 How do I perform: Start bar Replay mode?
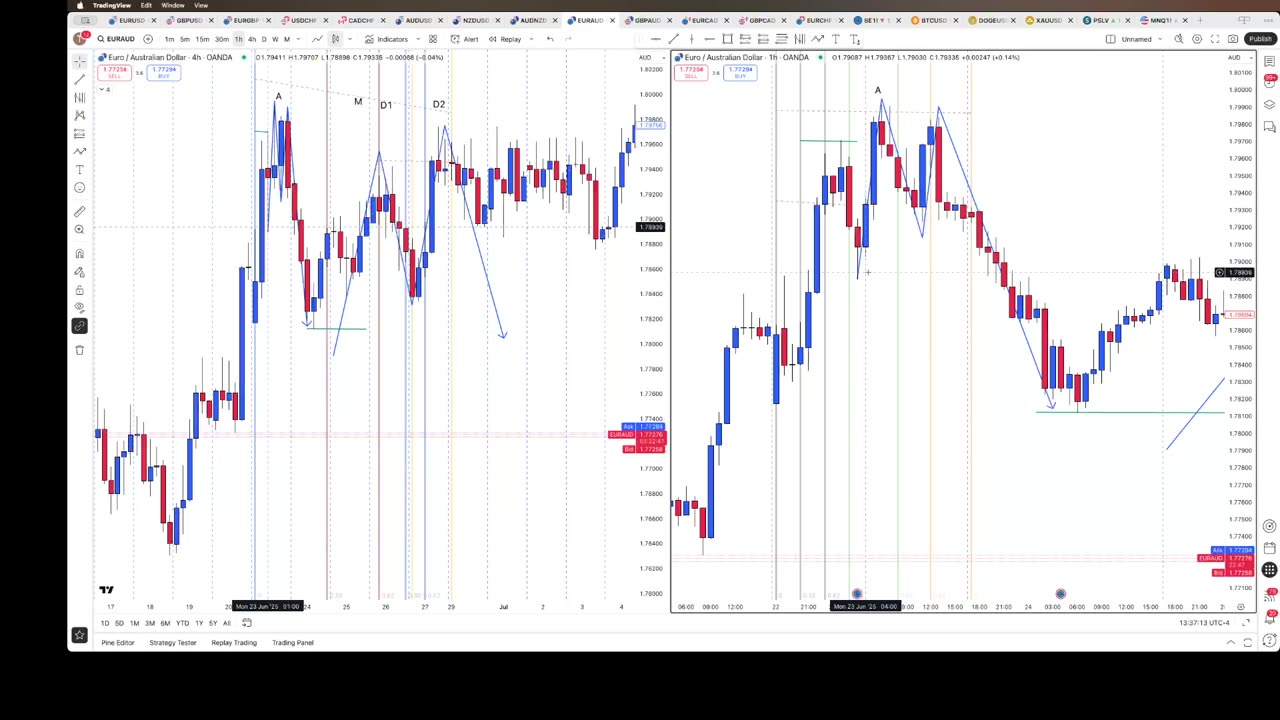[506, 39]
